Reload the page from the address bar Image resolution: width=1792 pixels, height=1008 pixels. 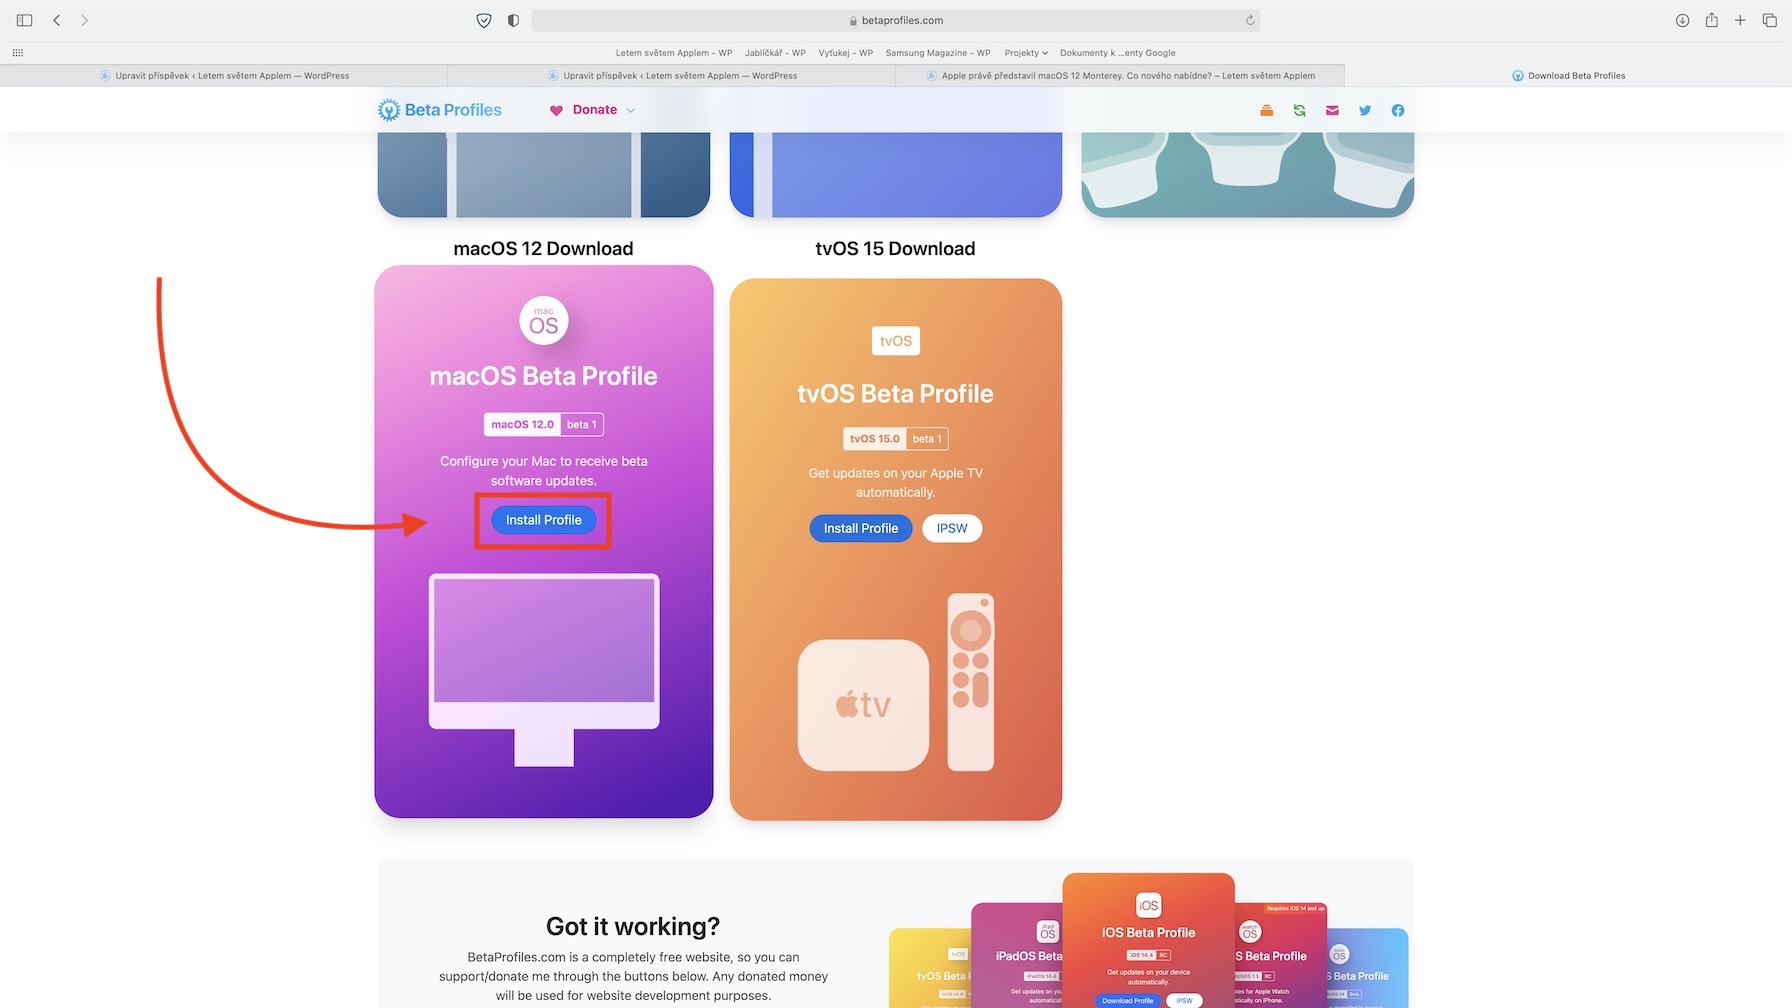[1250, 20]
